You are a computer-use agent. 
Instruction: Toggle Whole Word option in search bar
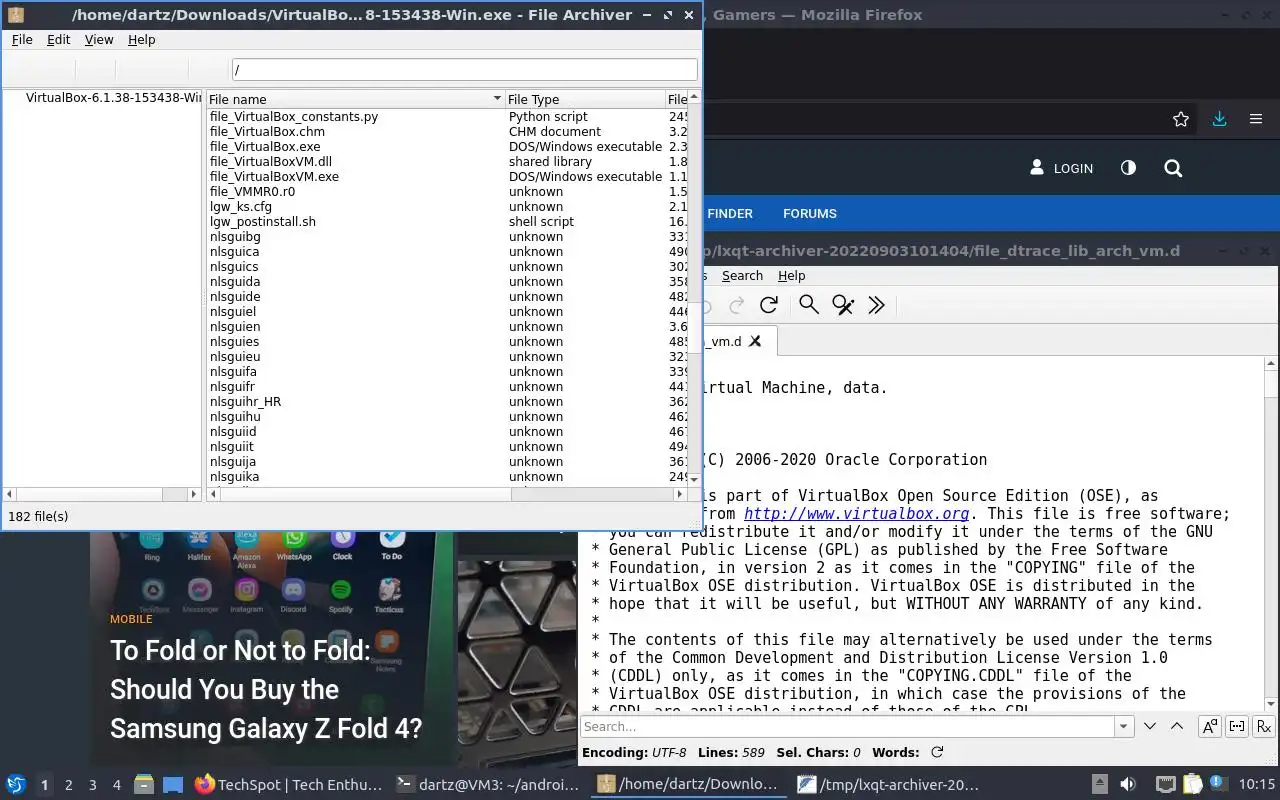pos(1236,727)
